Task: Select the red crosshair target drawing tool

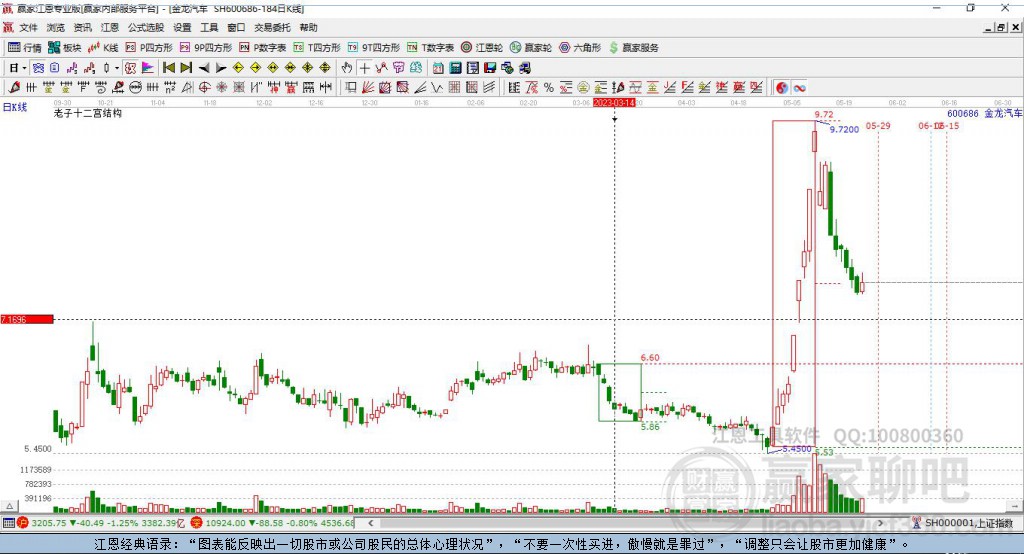Action: (204, 87)
